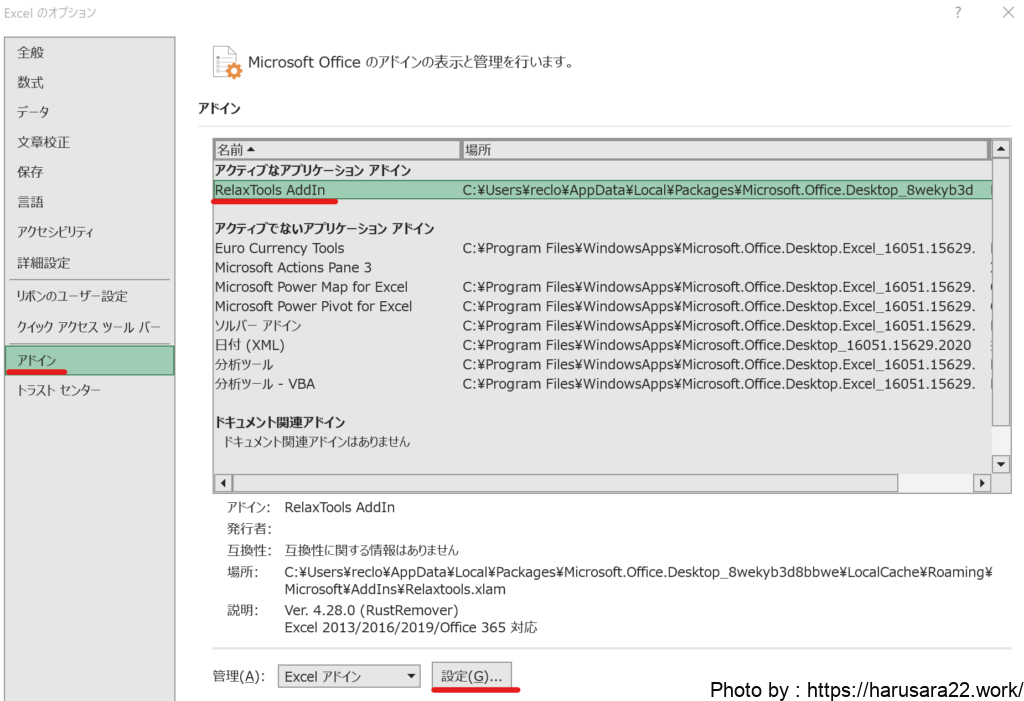Select the アドイン category in sidebar

[89, 360]
